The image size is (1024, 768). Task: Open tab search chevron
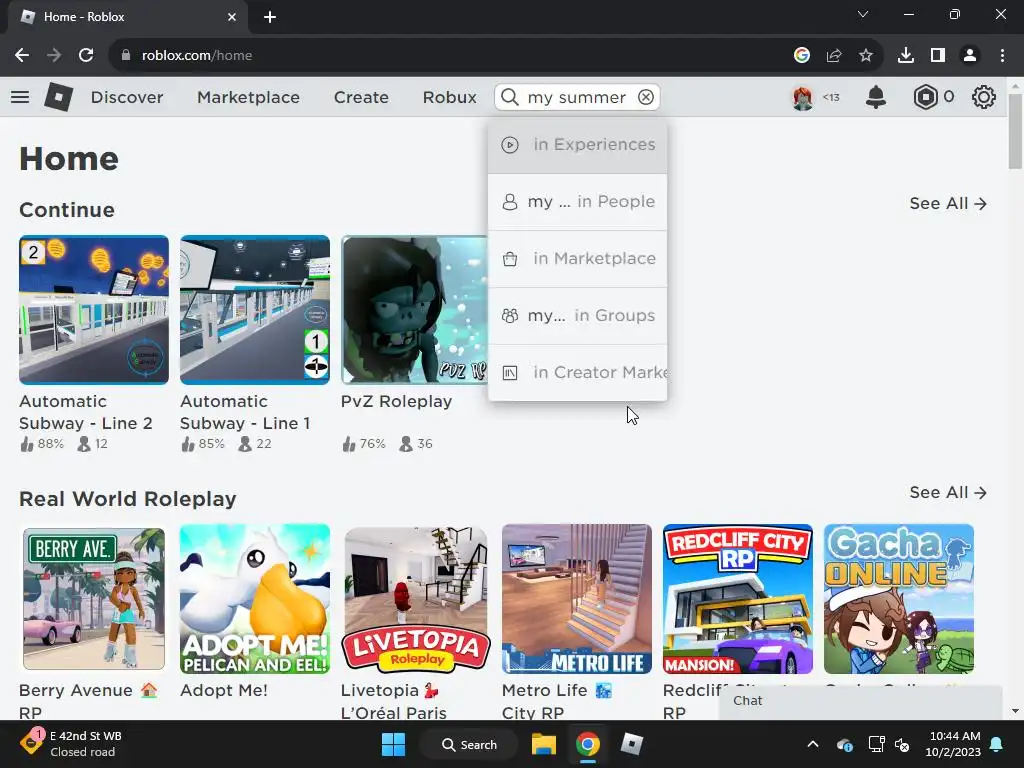pos(863,14)
